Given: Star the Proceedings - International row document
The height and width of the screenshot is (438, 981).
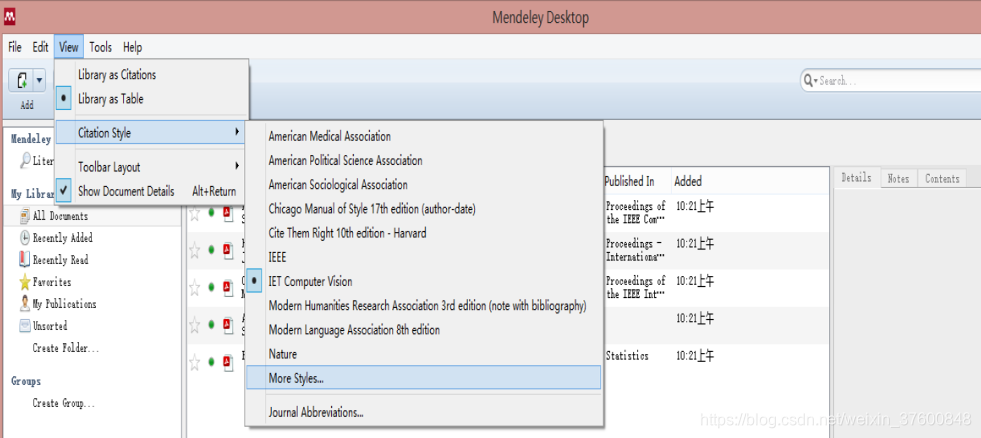Looking at the screenshot, I should pyautogui.click(x=195, y=251).
